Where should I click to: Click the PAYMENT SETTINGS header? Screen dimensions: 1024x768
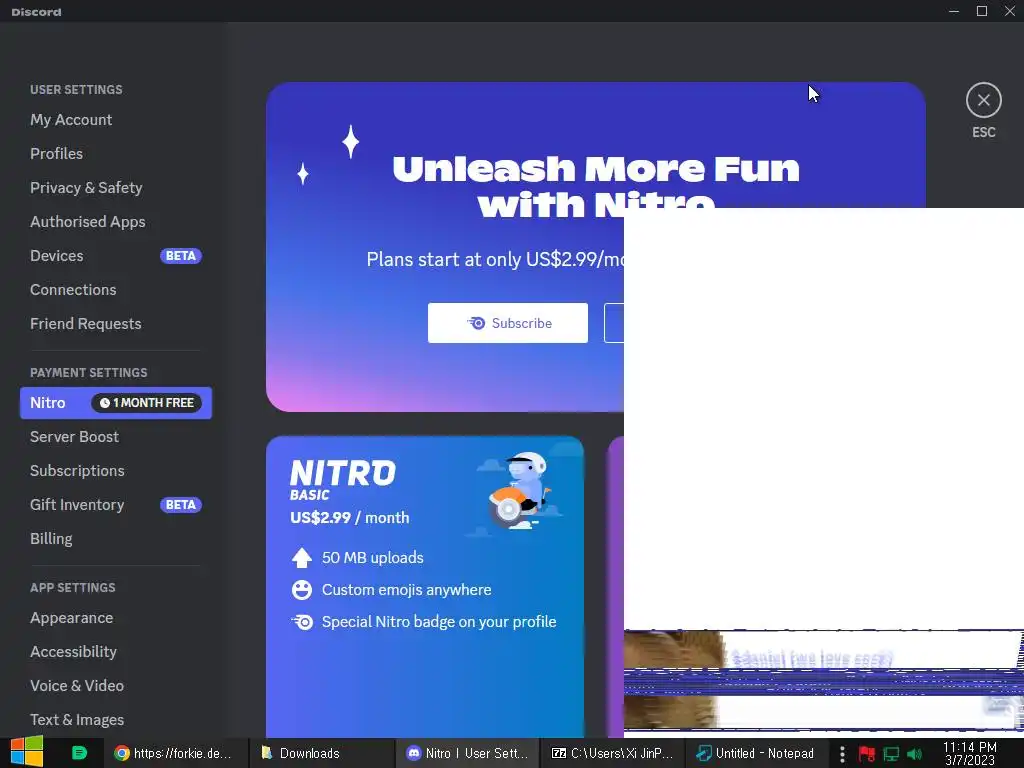[x=88, y=372]
